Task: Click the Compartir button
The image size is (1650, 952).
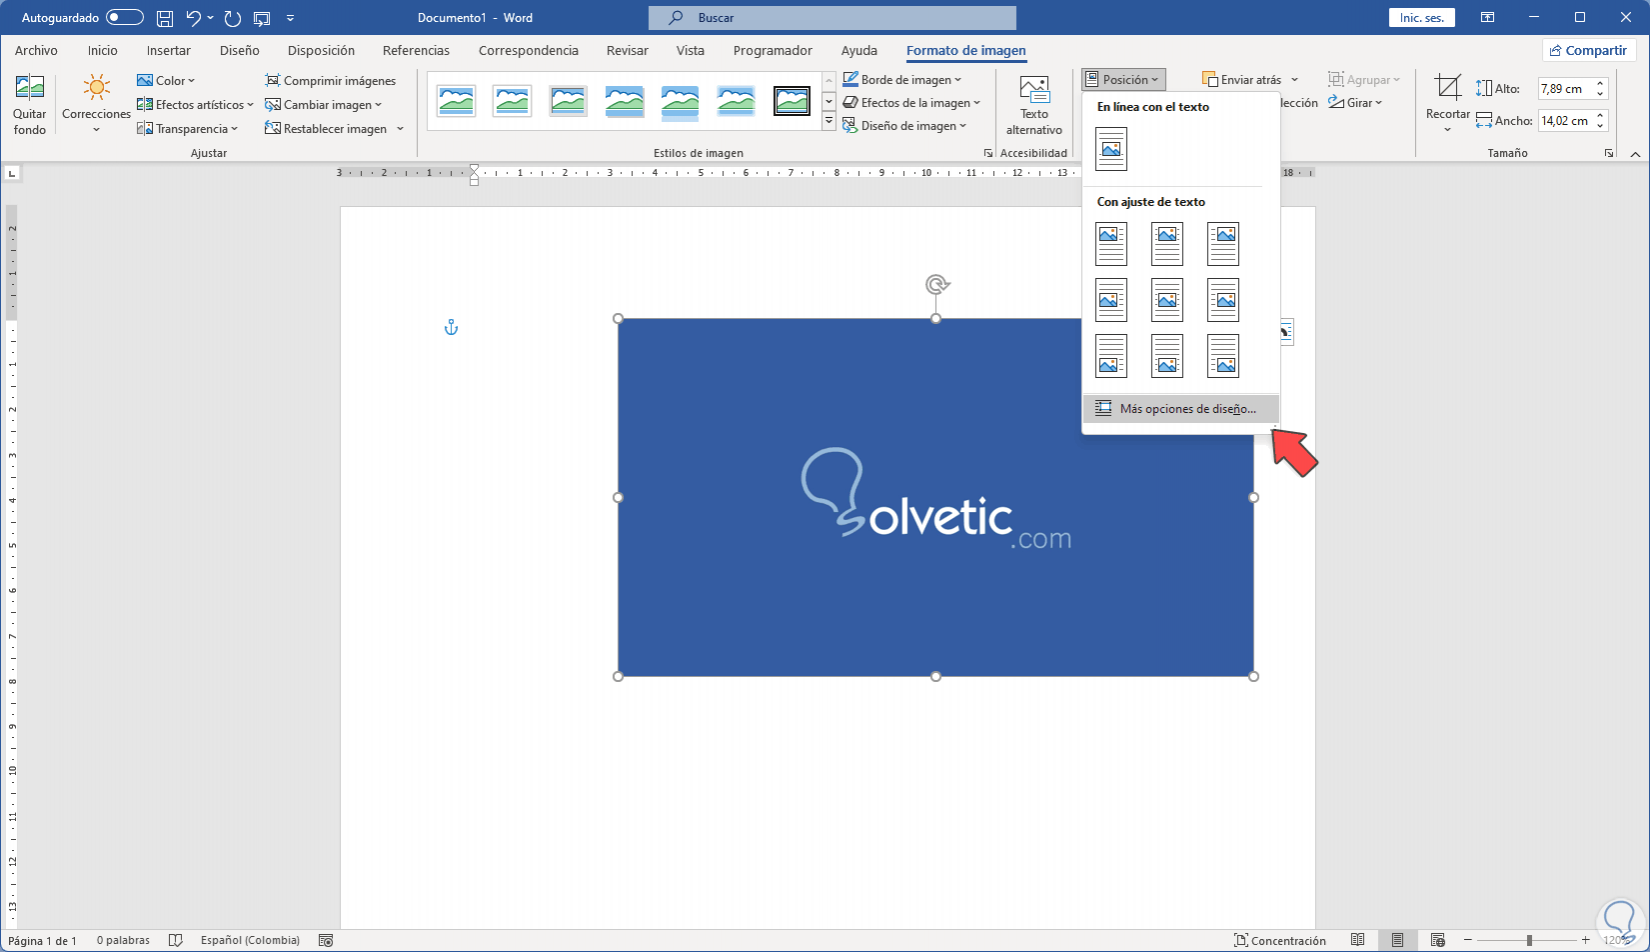Action: tap(1587, 50)
